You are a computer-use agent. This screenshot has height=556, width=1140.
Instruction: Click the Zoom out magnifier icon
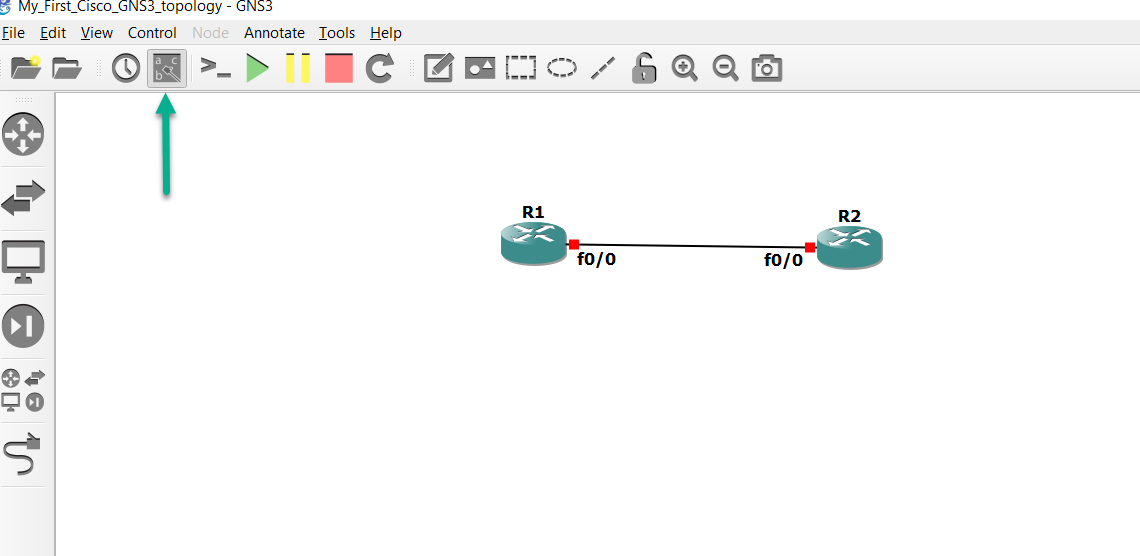tap(725, 68)
